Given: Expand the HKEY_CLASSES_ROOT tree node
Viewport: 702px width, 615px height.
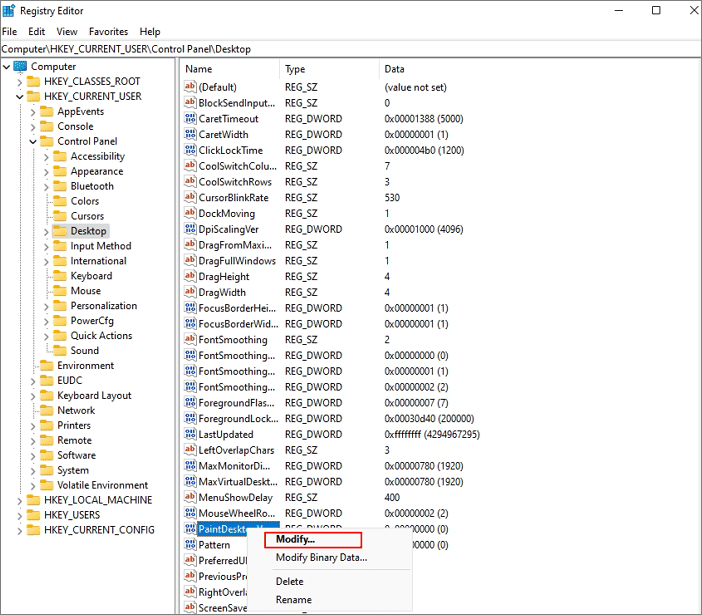Looking at the screenshot, I should [x=20, y=82].
